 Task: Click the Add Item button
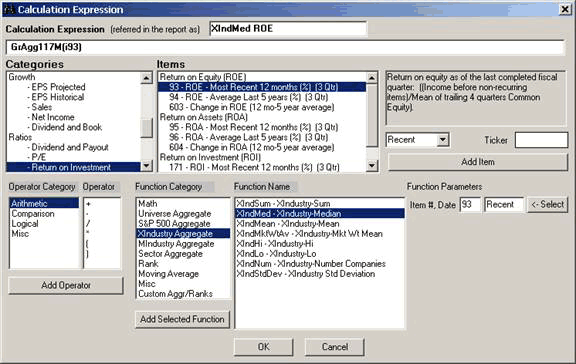pyautogui.click(x=478, y=162)
